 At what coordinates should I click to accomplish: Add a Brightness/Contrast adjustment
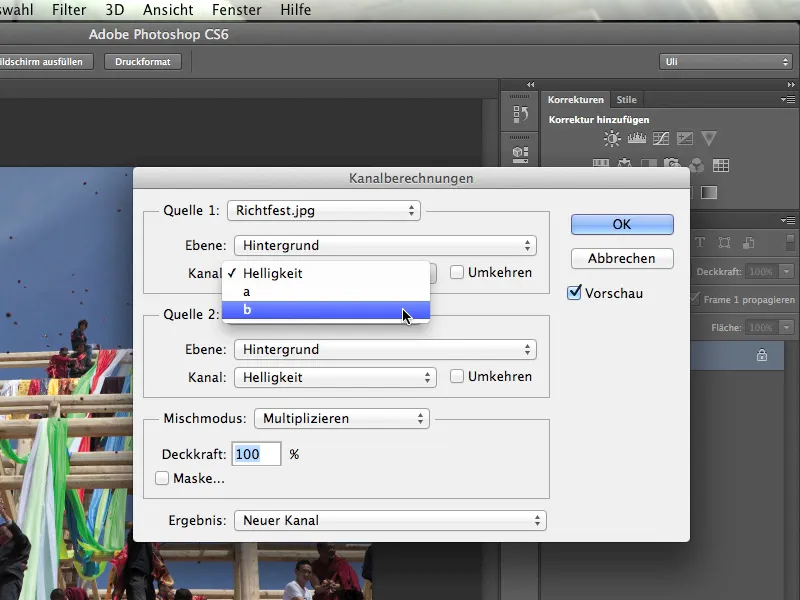coord(612,138)
